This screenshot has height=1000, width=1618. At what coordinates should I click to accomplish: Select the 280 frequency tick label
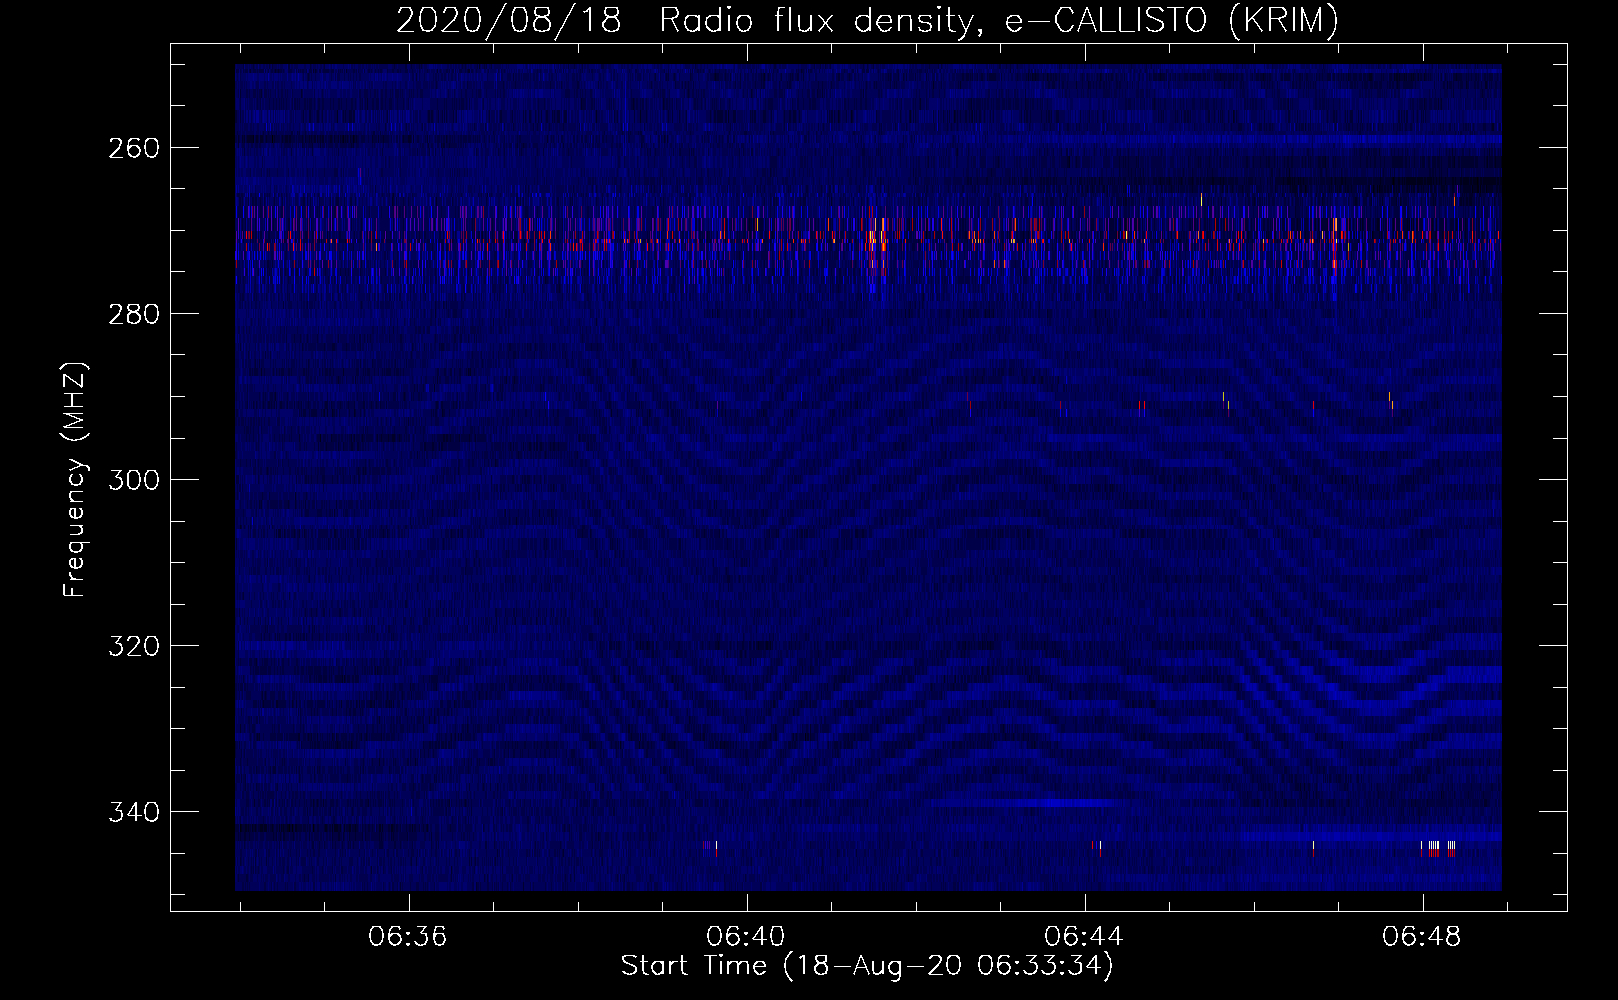point(133,314)
